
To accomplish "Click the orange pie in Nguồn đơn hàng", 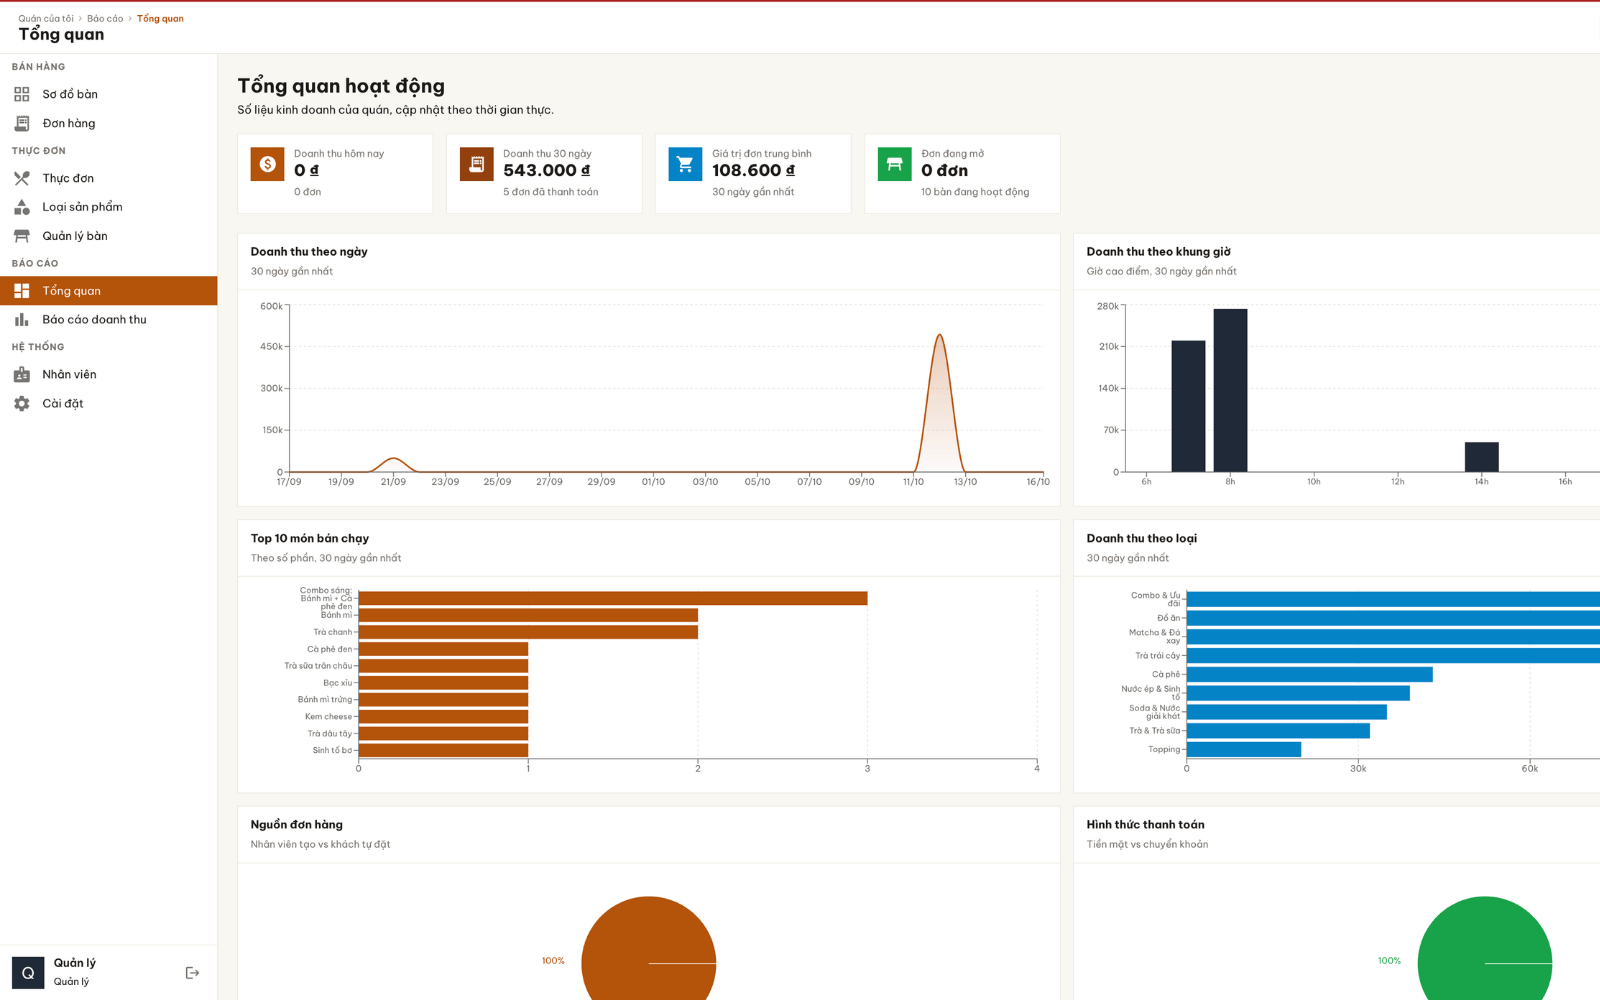I will pos(649,948).
